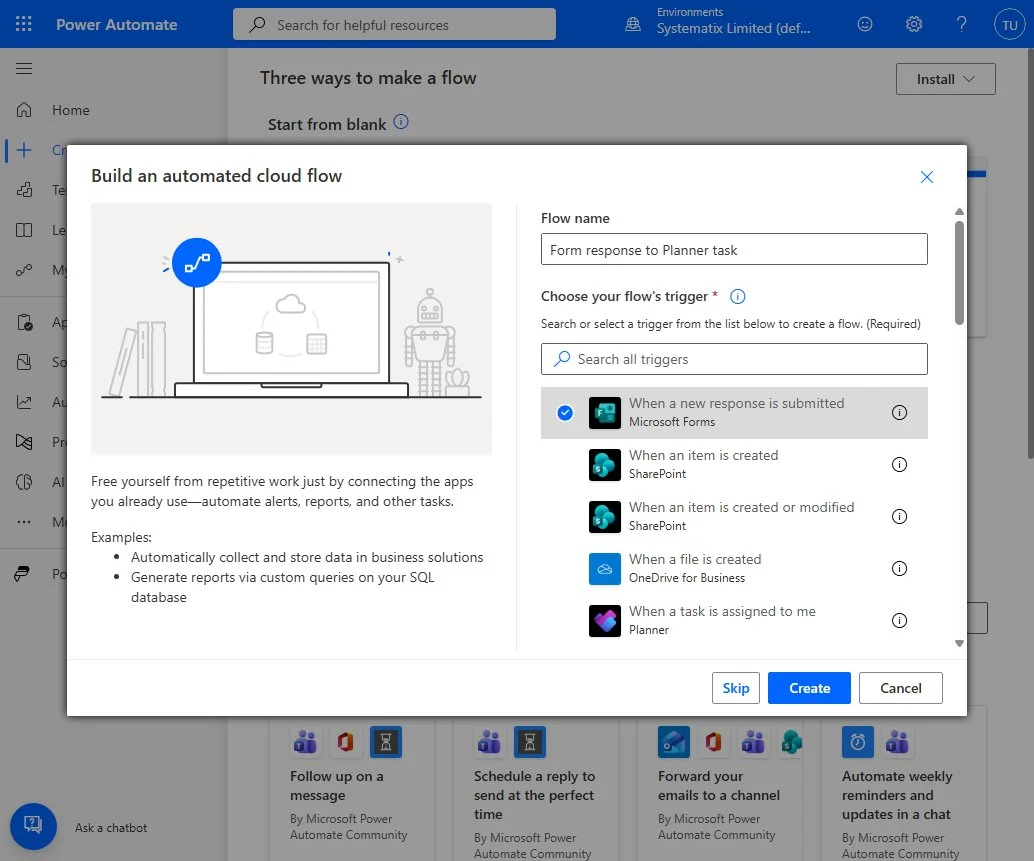Select When an item is created trigger
The width and height of the screenshot is (1034, 861).
click(x=734, y=465)
